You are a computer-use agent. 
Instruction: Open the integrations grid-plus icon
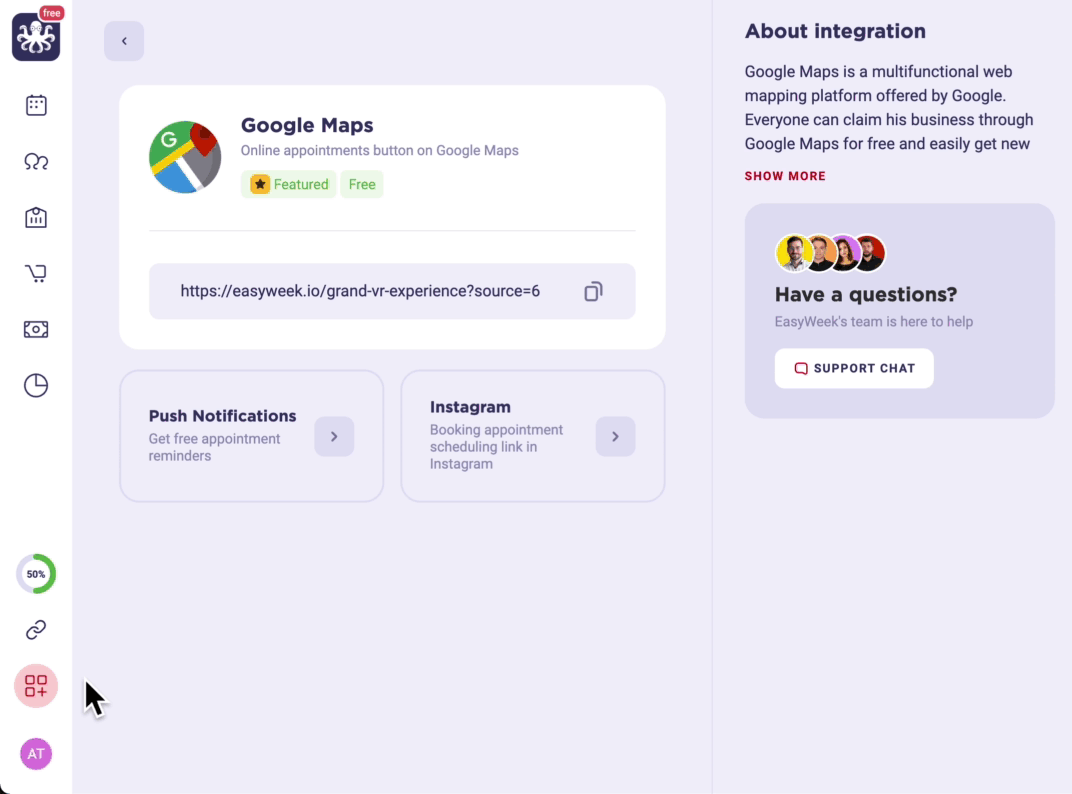pyautogui.click(x=36, y=686)
